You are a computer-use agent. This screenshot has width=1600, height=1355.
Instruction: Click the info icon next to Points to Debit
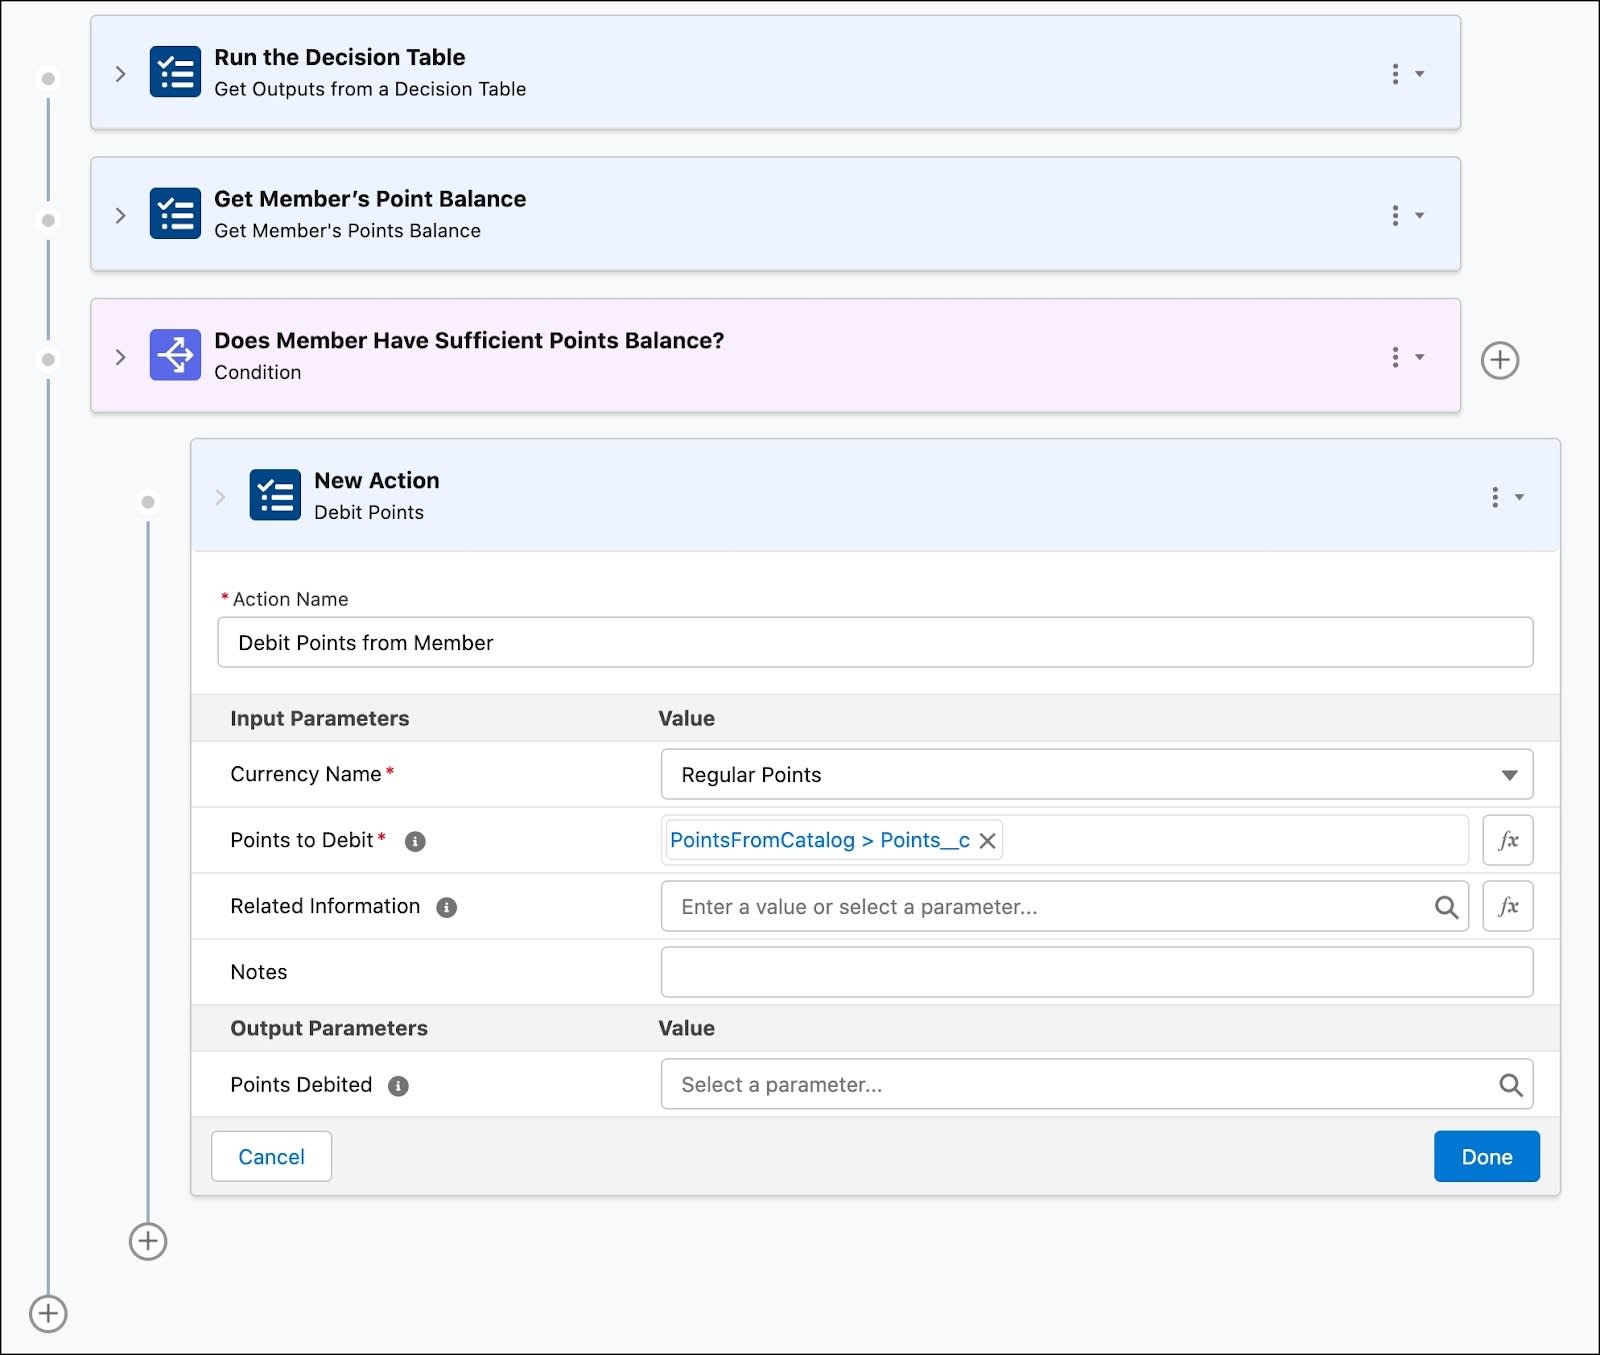point(416,841)
